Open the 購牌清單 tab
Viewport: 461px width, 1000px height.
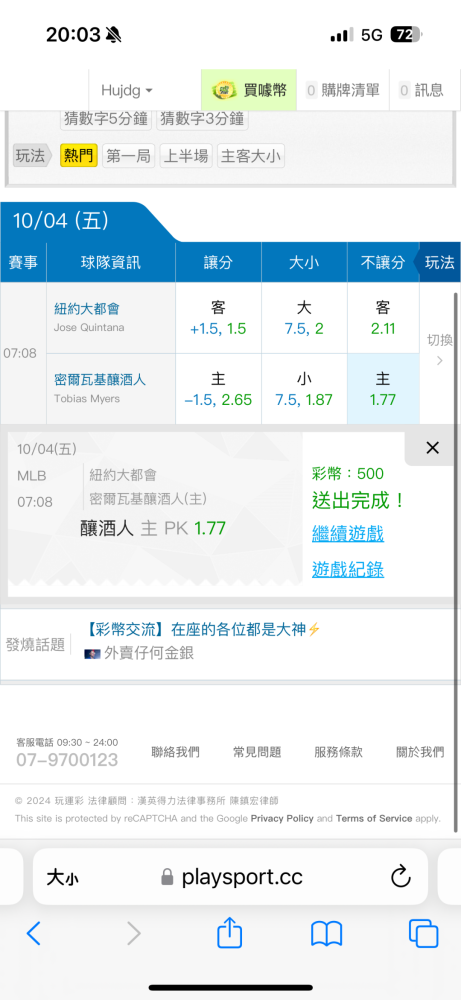tap(343, 91)
